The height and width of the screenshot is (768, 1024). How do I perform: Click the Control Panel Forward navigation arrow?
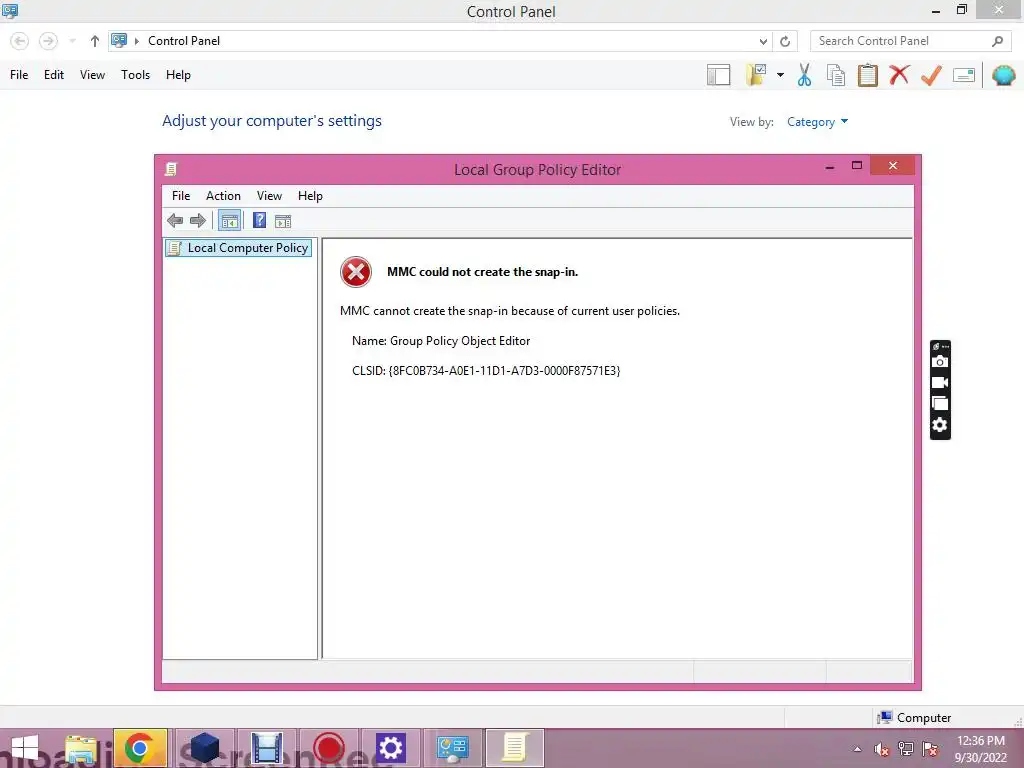48,41
